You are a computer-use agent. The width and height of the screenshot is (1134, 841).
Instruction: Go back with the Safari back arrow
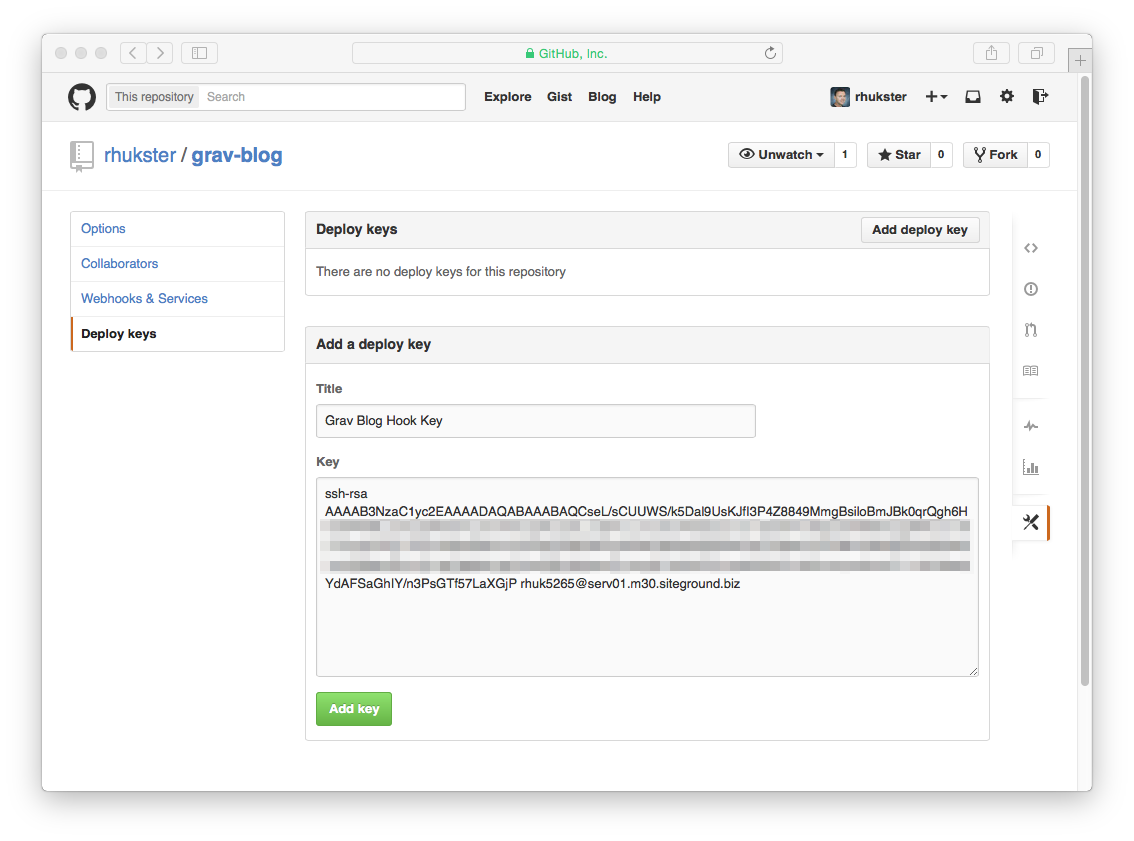(133, 53)
